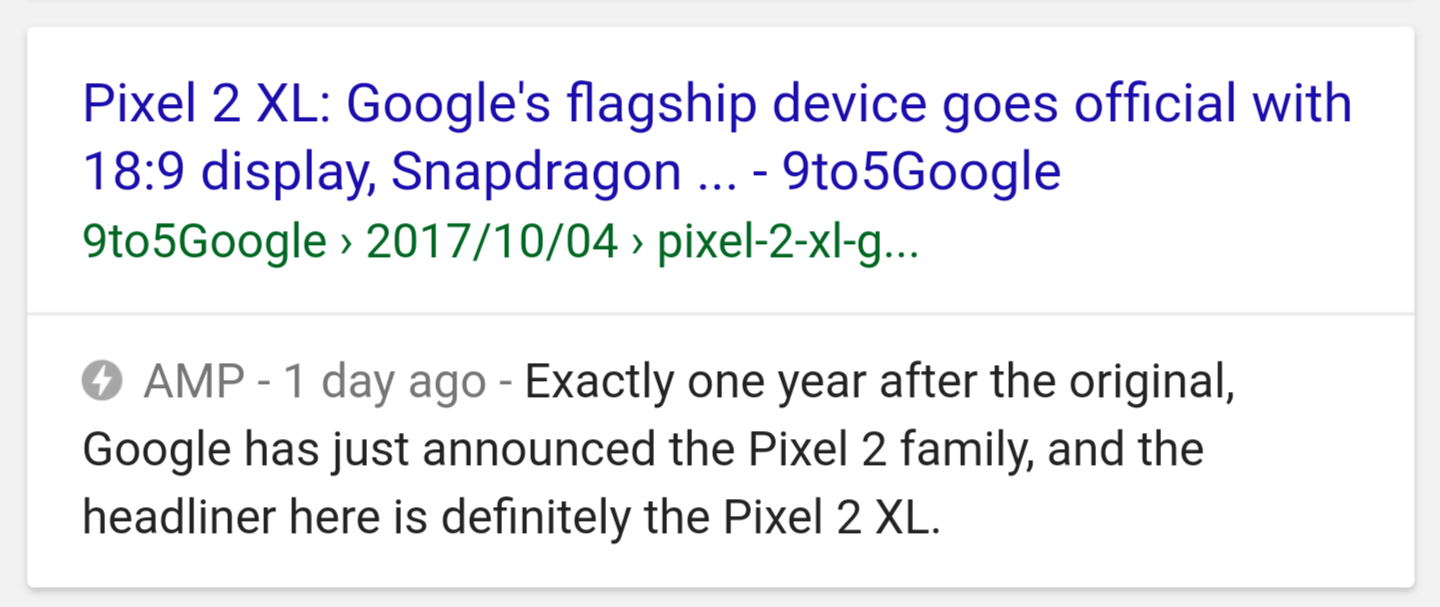The image size is (1440, 607).
Task: Click "- 9to5Google" at the title end
Action: coord(907,172)
